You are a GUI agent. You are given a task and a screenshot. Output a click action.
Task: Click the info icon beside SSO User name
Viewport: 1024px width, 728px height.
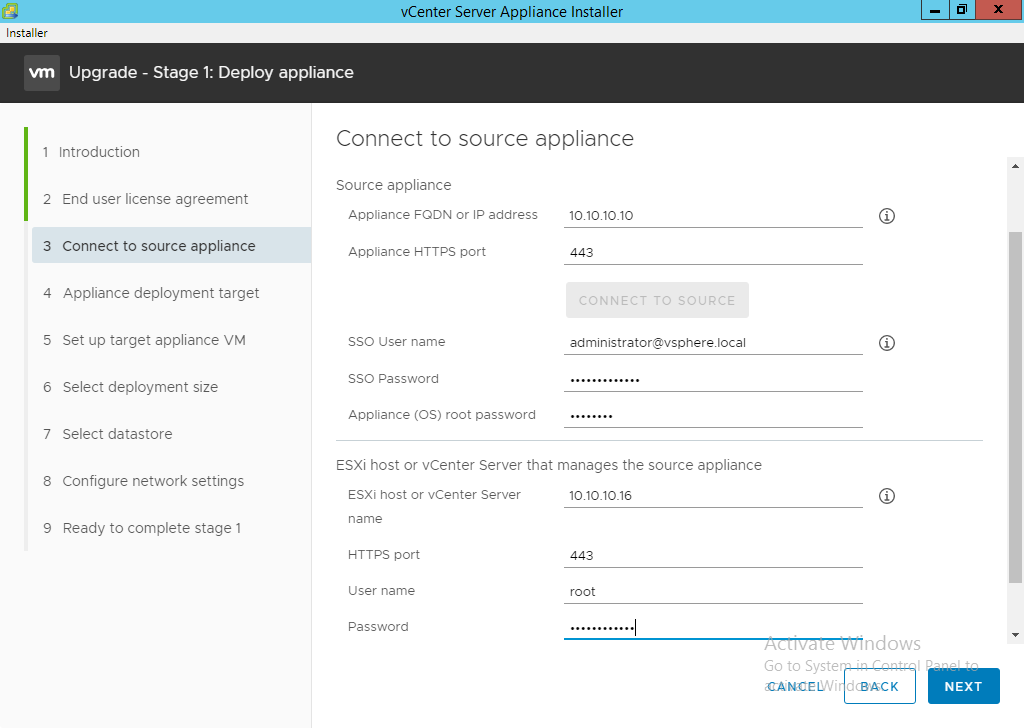point(886,343)
